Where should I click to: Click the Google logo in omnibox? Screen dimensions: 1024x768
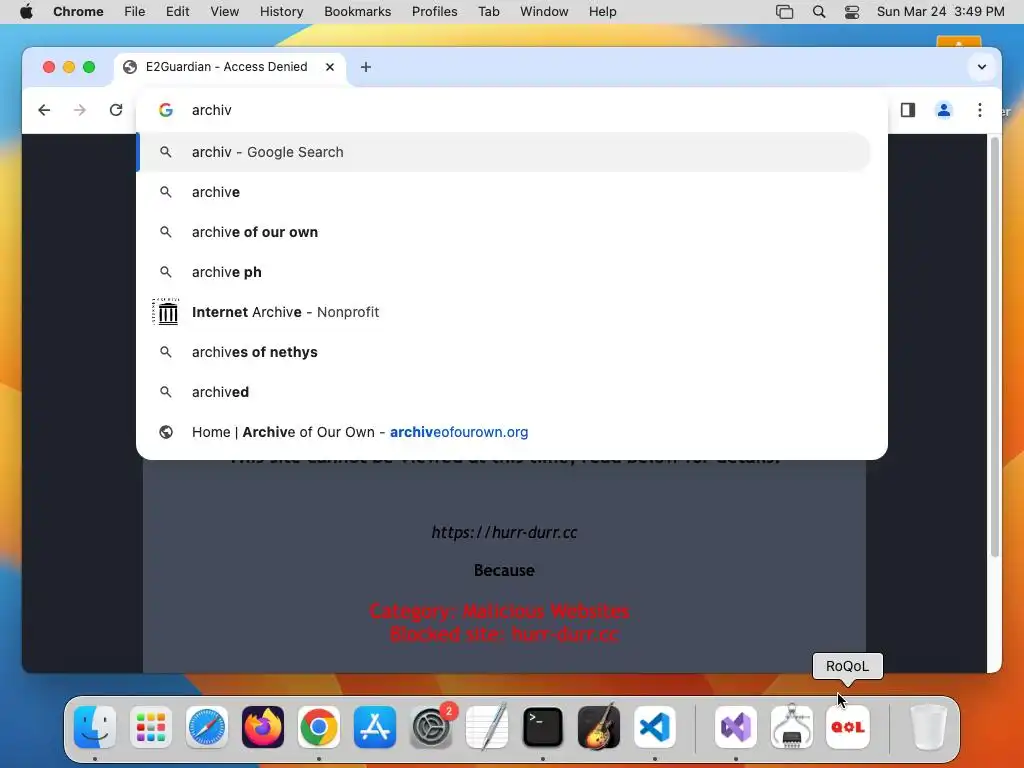[x=166, y=110]
